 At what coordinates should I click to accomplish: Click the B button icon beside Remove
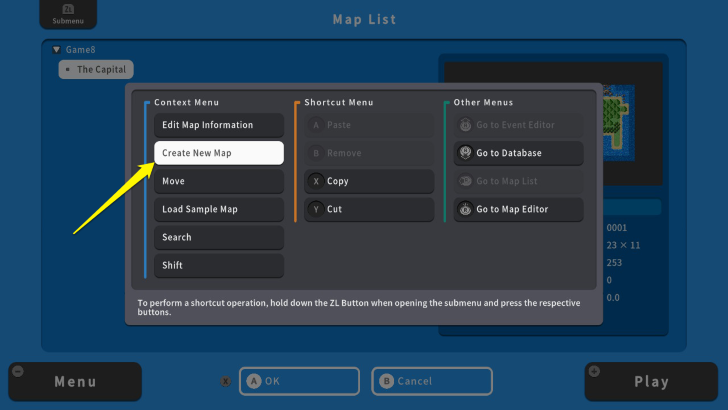[316, 153]
